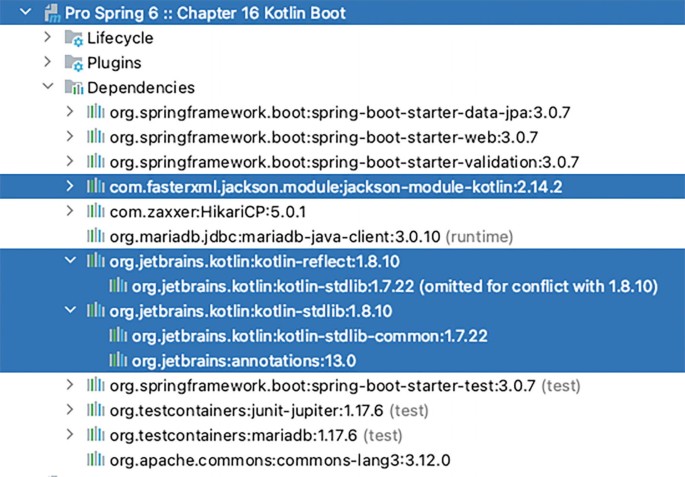Click library icon beside mariadb-java-client dependency

96,236
